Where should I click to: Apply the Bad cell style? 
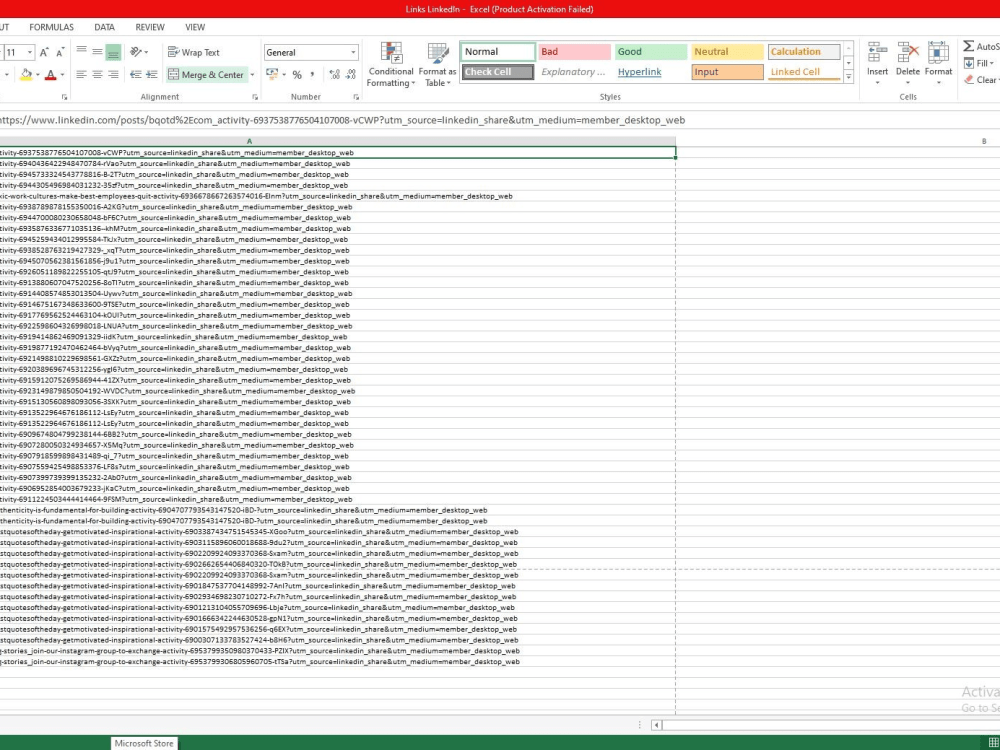coord(574,52)
